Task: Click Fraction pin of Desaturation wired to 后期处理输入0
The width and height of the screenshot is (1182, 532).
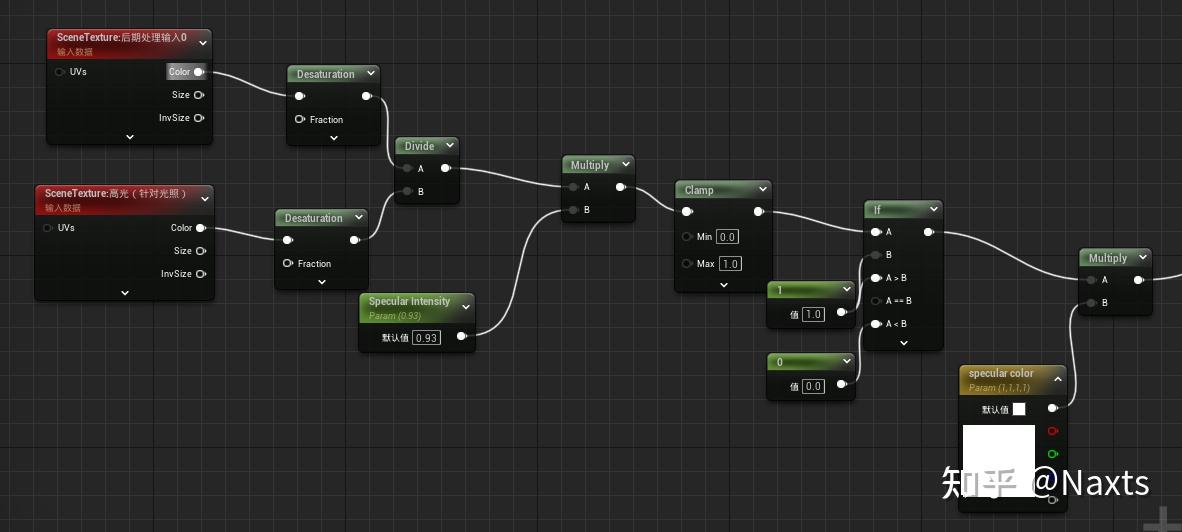Action: pos(299,119)
